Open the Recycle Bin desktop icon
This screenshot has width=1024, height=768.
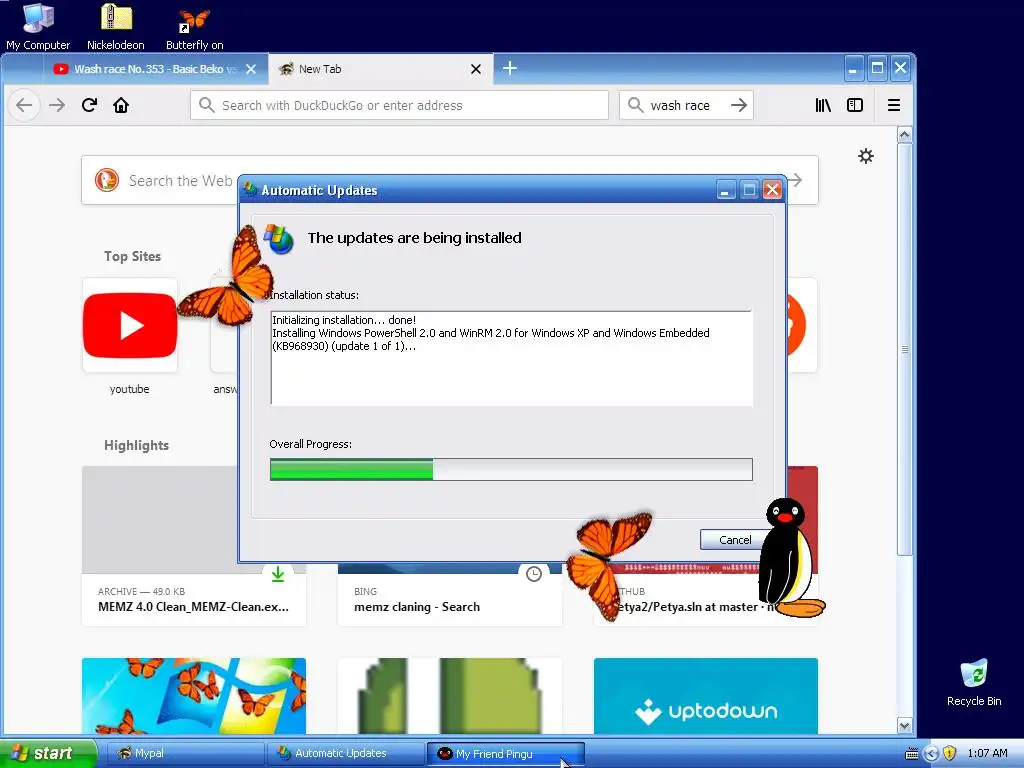(974, 682)
